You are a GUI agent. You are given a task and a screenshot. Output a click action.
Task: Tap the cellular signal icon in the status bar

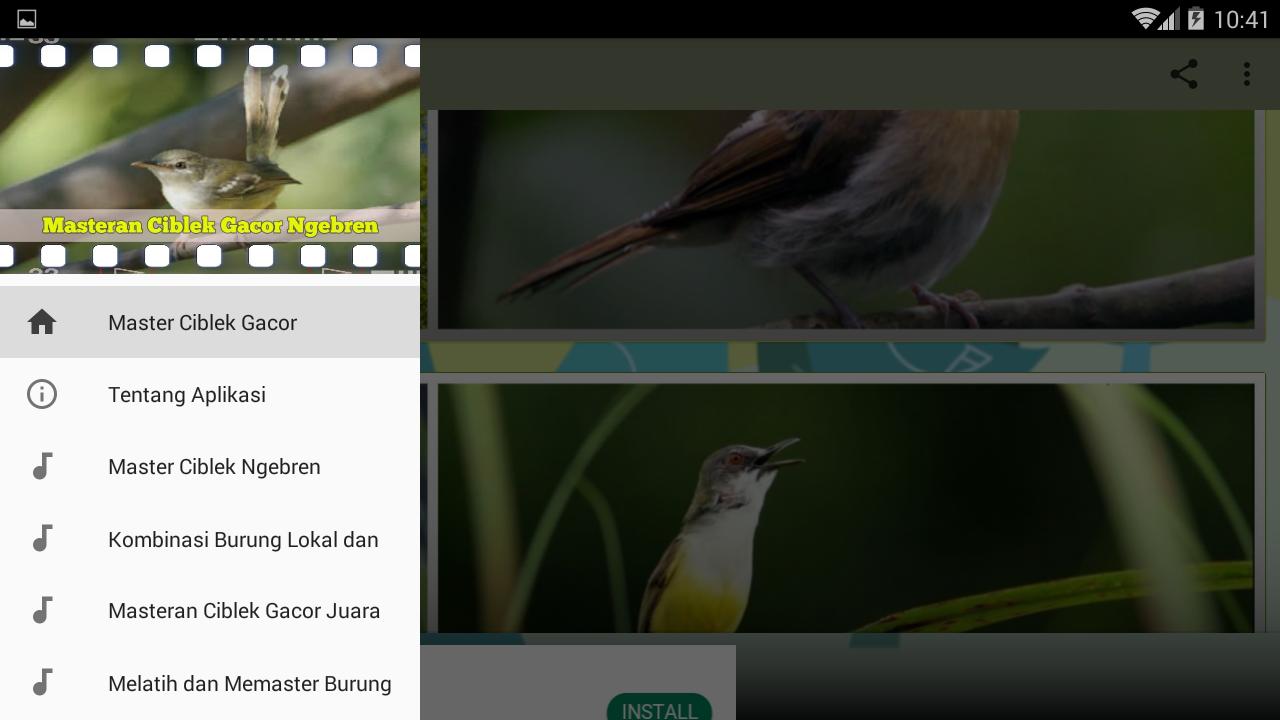pos(1169,19)
